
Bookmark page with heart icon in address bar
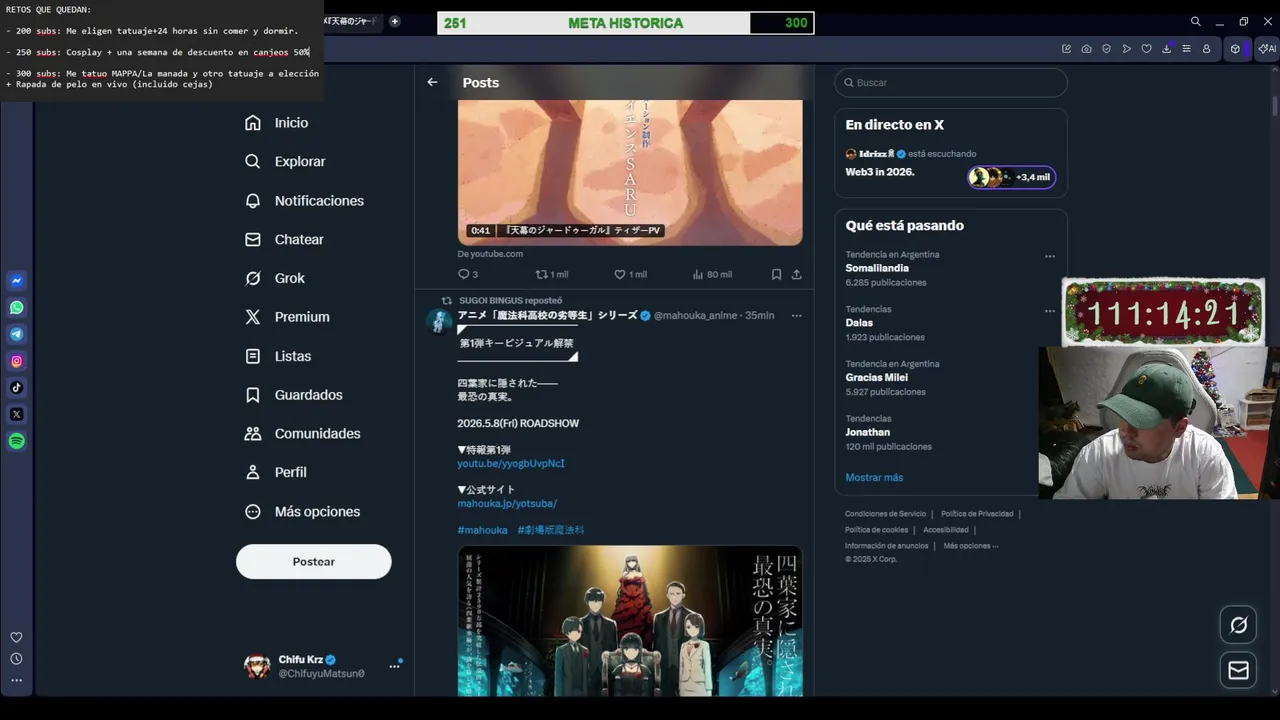[x=1146, y=49]
